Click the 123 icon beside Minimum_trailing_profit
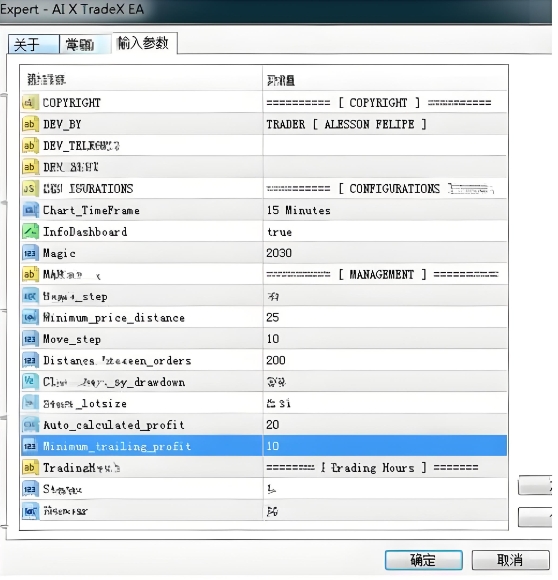 30,446
